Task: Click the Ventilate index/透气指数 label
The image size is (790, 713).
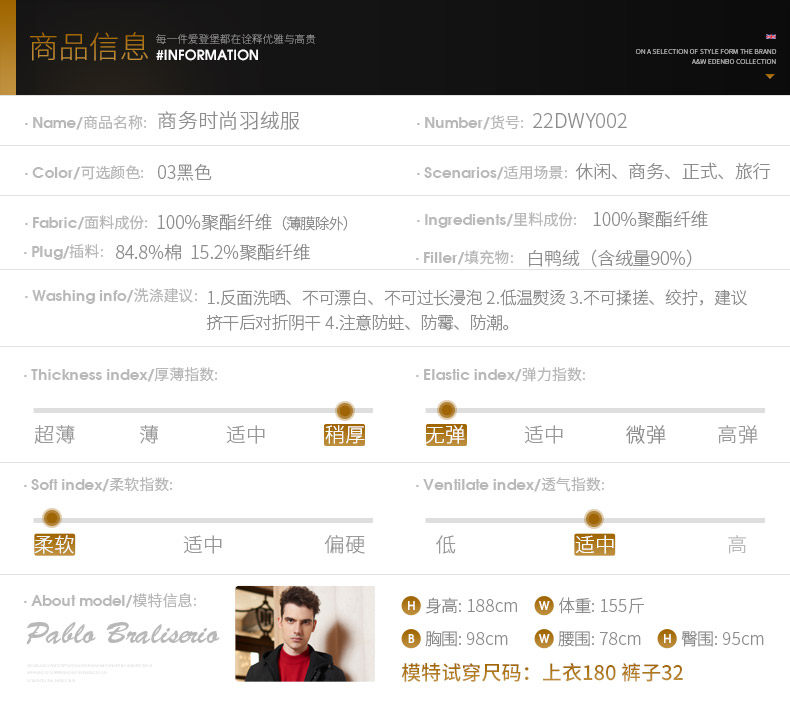Action: pyautogui.click(x=514, y=484)
